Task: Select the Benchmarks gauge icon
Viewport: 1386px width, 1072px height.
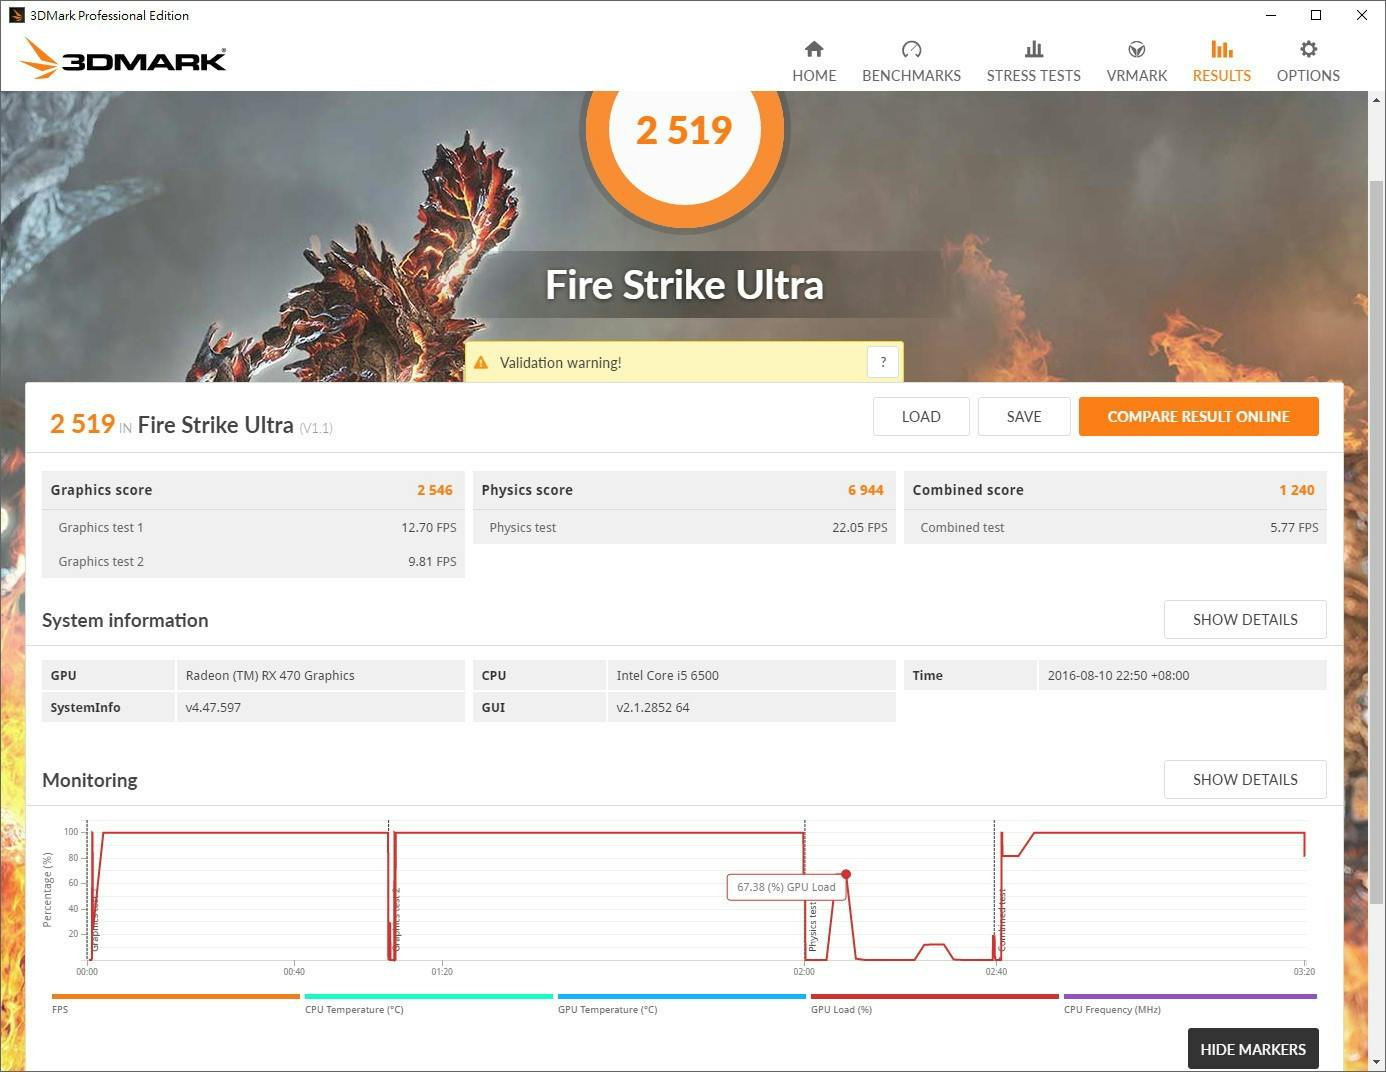Action: pyautogui.click(x=911, y=50)
